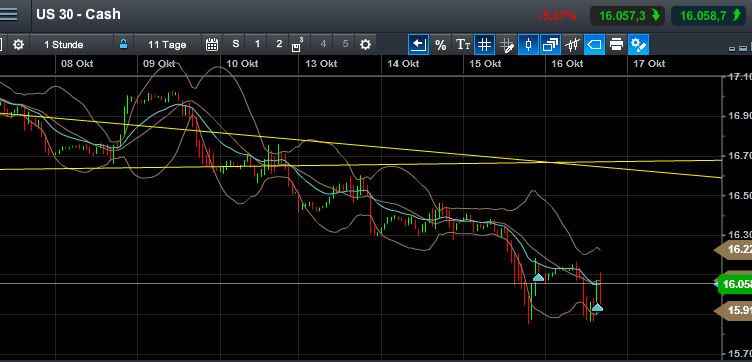The image size is (752, 362).
Task: Open the stacked windows layout icon
Action: click(x=550, y=45)
